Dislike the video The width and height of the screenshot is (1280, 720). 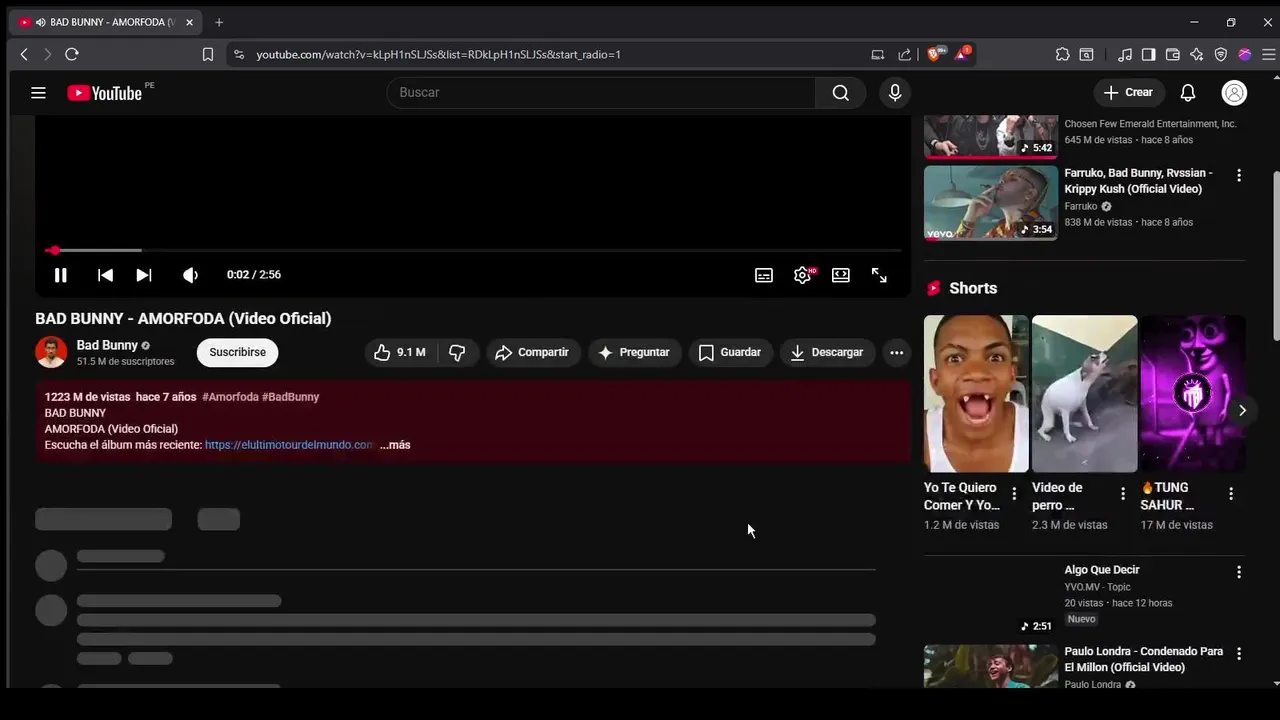pos(457,352)
